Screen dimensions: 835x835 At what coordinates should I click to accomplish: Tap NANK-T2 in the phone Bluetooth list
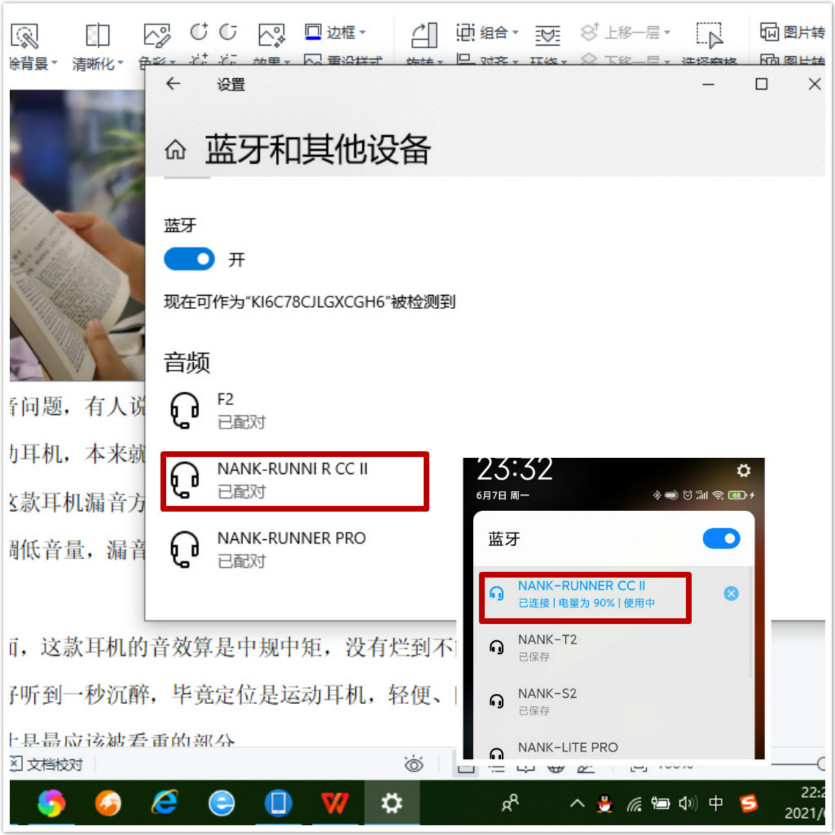click(546, 647)
